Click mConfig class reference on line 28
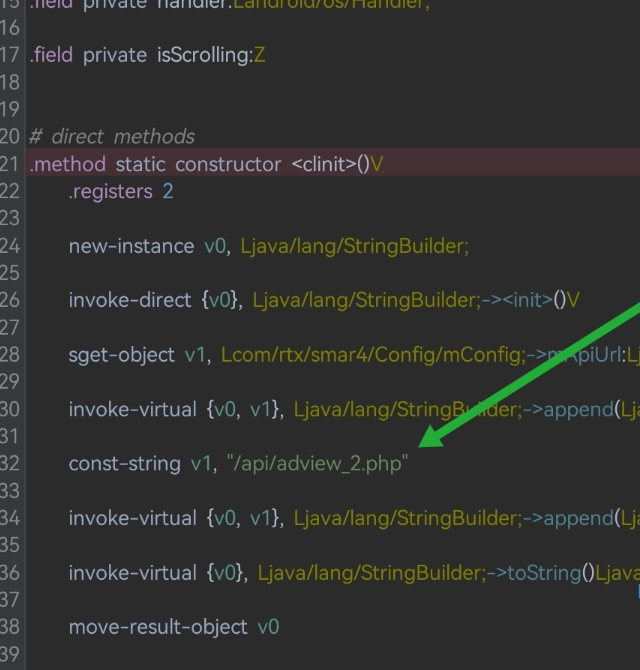This screenshot has height=670, width=640. click(380, 355)
